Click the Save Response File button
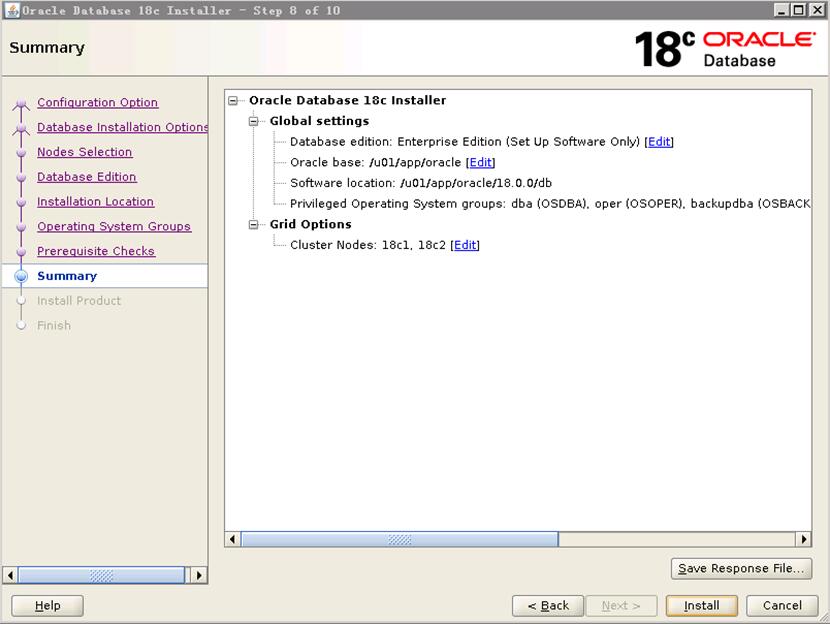830x624 pixels. point(741,568)
